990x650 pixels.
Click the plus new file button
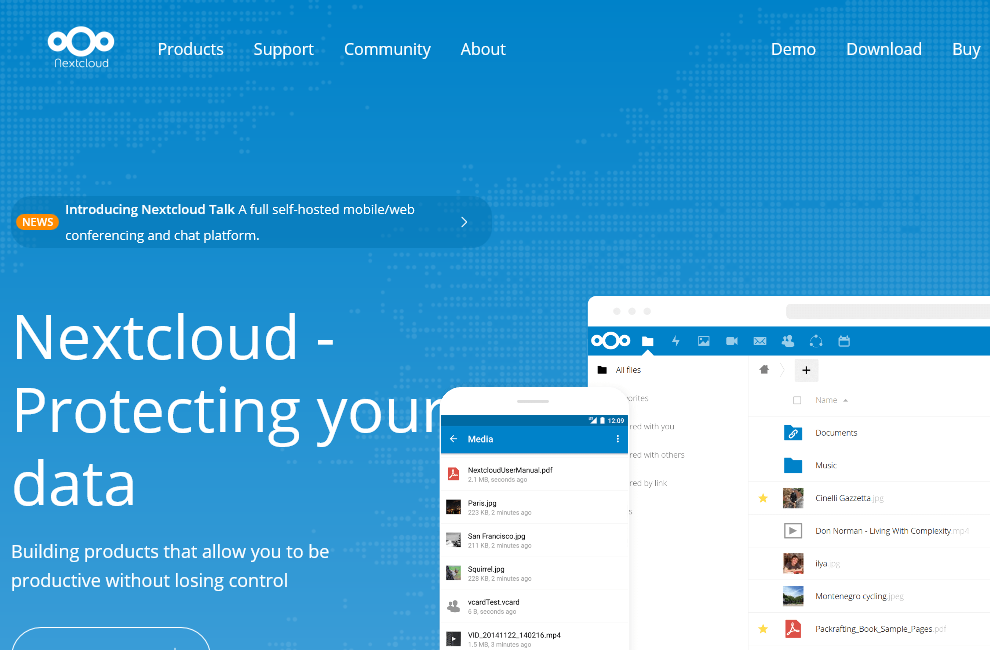806,370
